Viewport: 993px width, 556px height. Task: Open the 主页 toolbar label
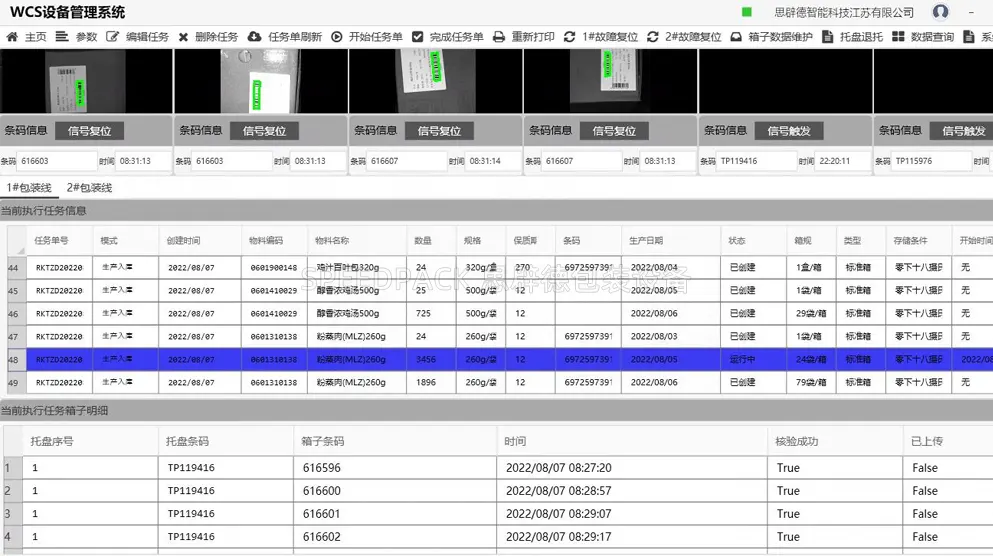(x=35, y=37)
